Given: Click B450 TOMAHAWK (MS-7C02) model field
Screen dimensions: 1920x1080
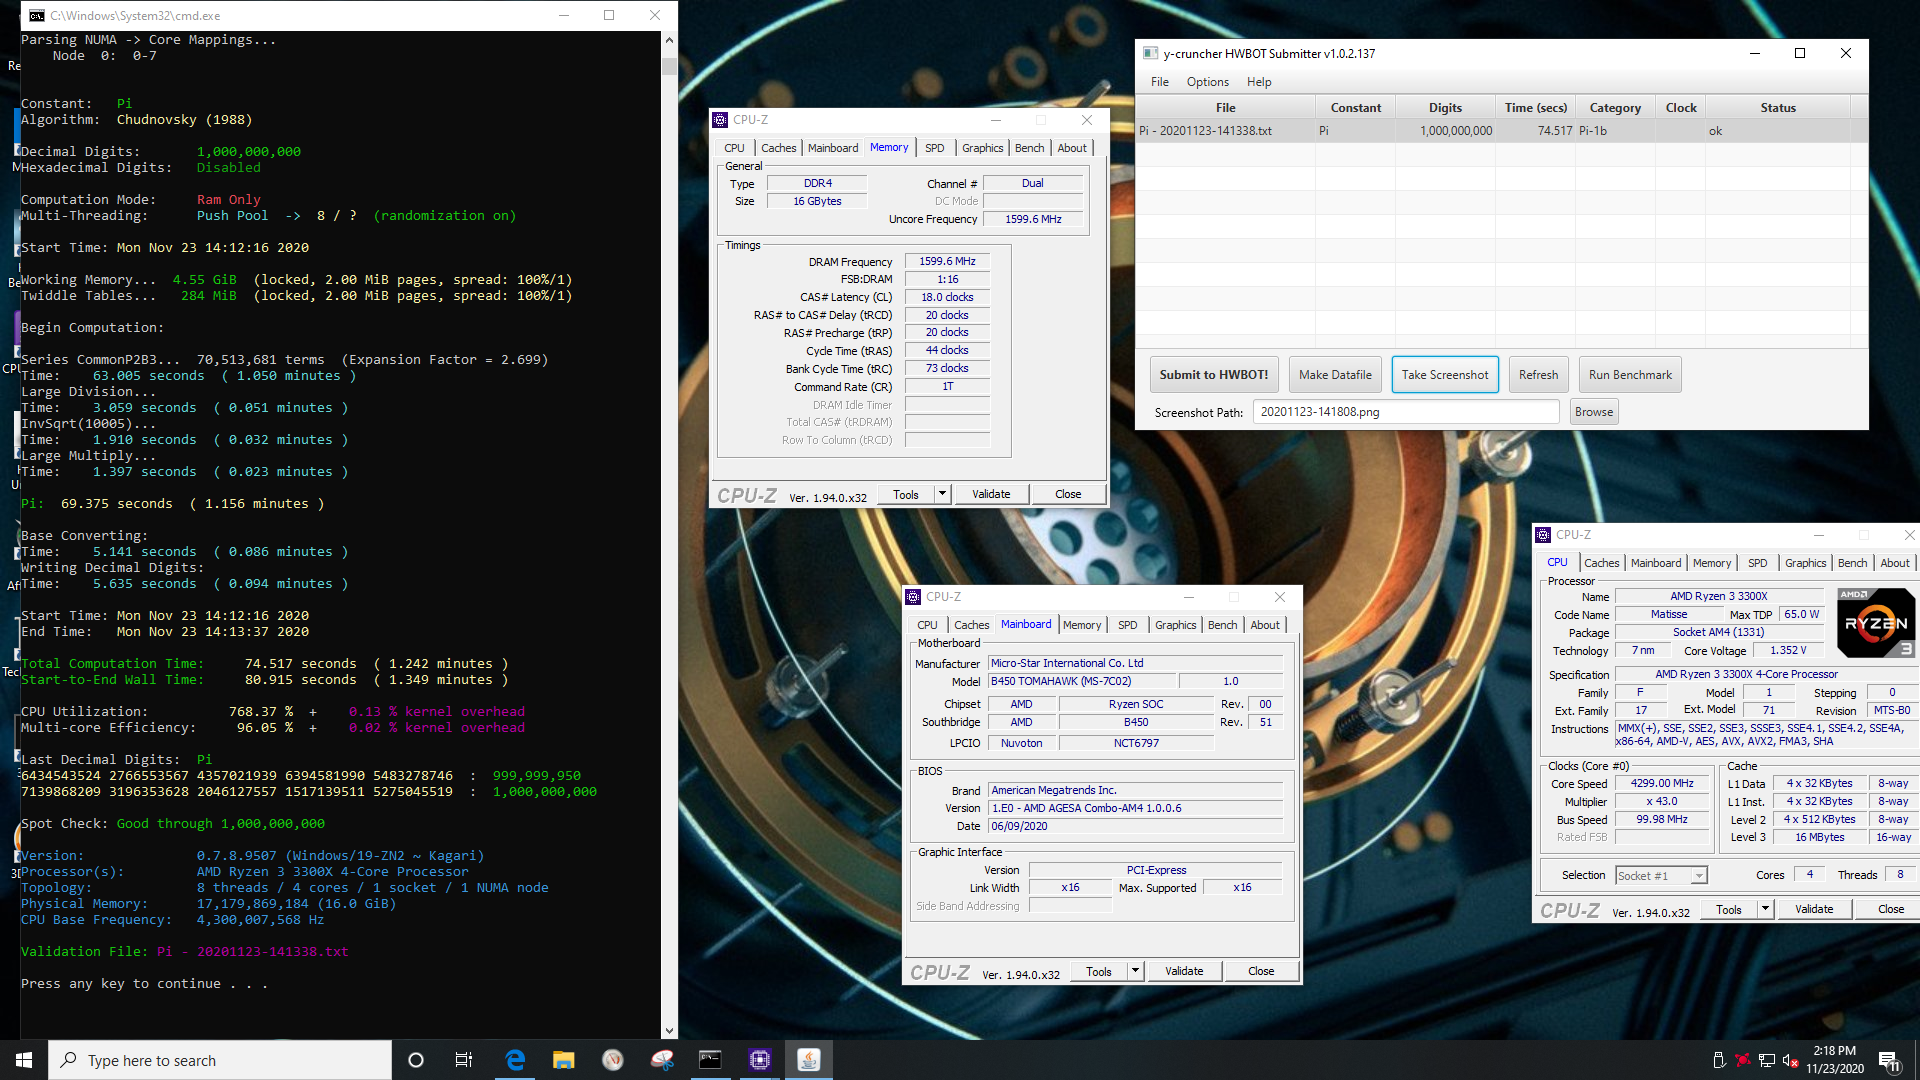Looking at the screenshot, I should click(x=1082, y=682).
